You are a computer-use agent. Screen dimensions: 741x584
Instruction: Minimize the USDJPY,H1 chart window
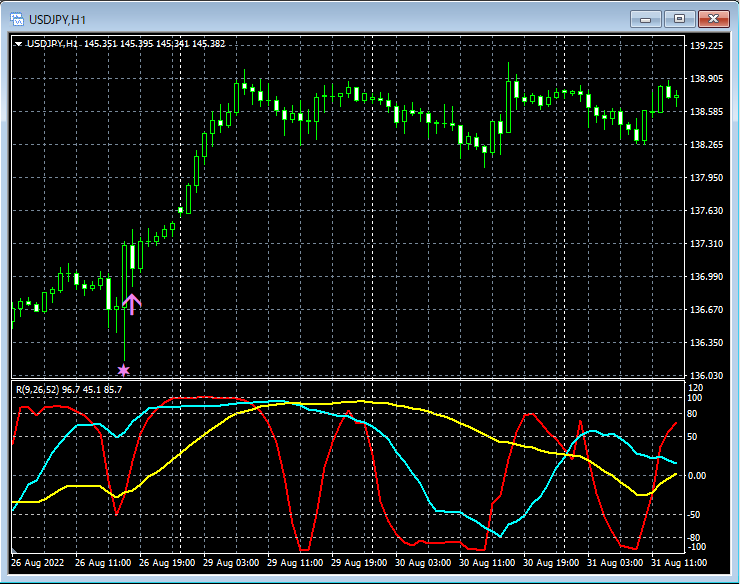[x=647, y=19]
